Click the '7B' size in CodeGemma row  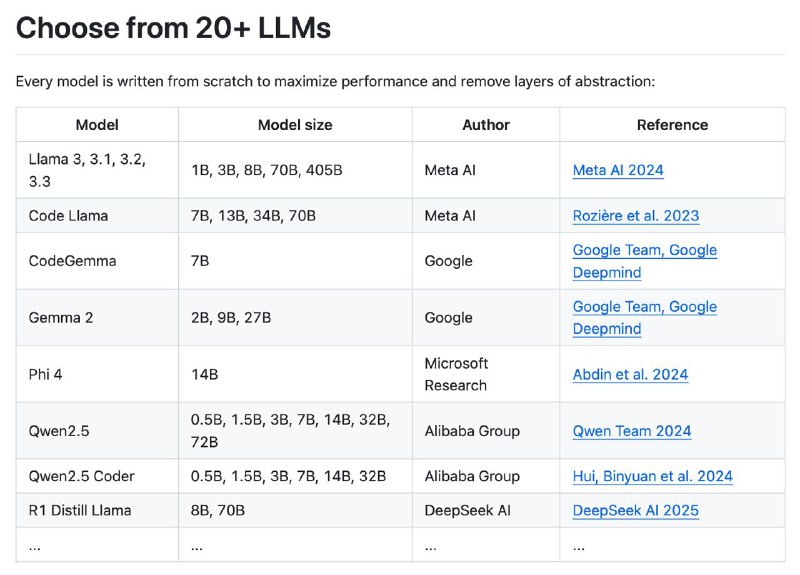tap(200, 261)
